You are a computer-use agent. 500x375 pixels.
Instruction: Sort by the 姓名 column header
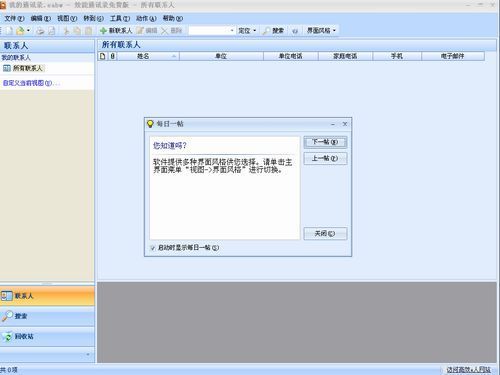pyautogui.click(x=148, y=56)
